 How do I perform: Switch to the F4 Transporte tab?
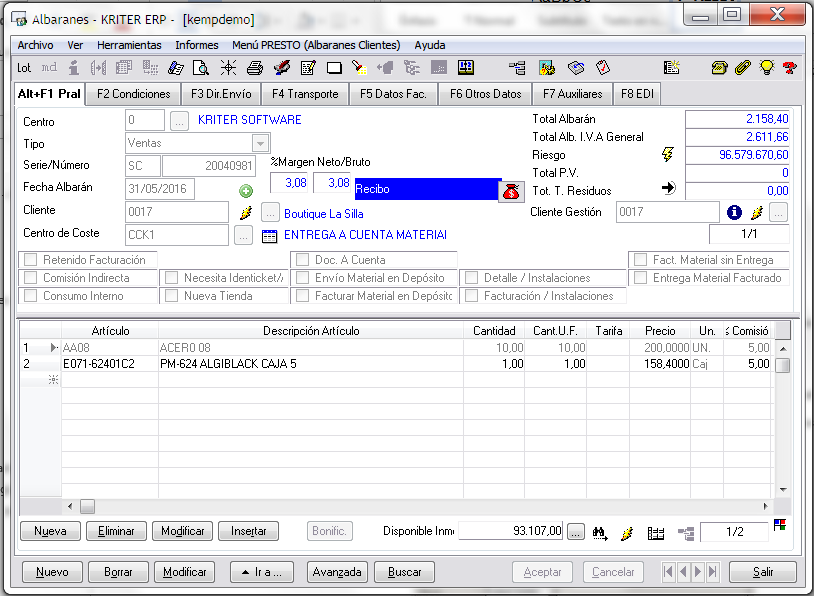305,94
